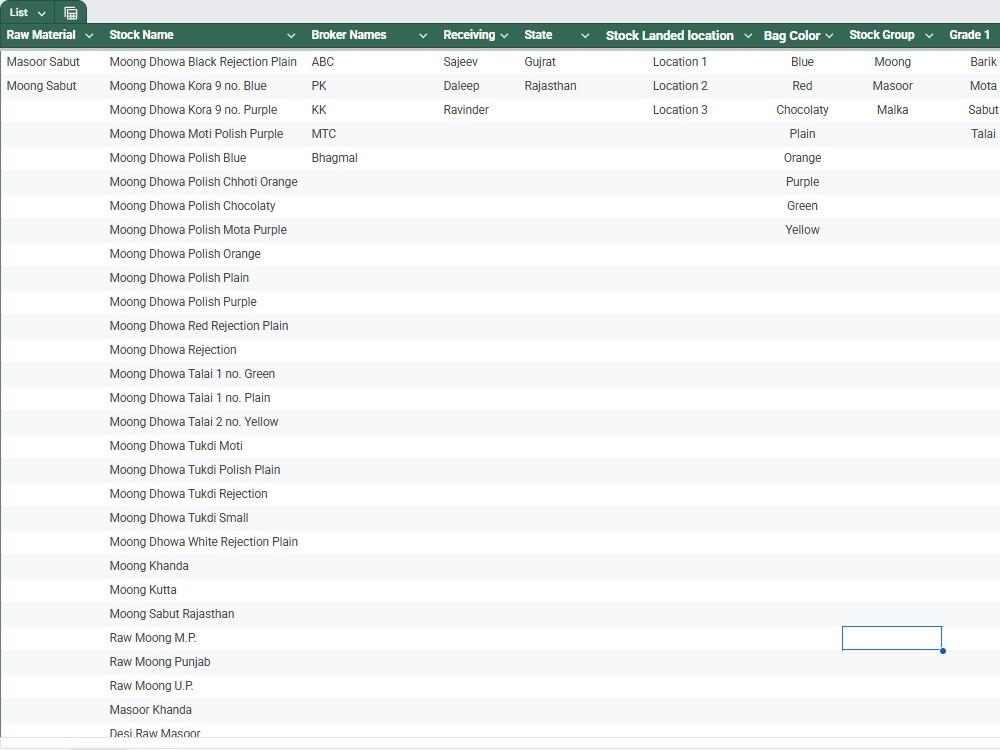
Task: Select Moong Dhowa Polish Chhoti Orange cell
Action: (x=203, y=182)
